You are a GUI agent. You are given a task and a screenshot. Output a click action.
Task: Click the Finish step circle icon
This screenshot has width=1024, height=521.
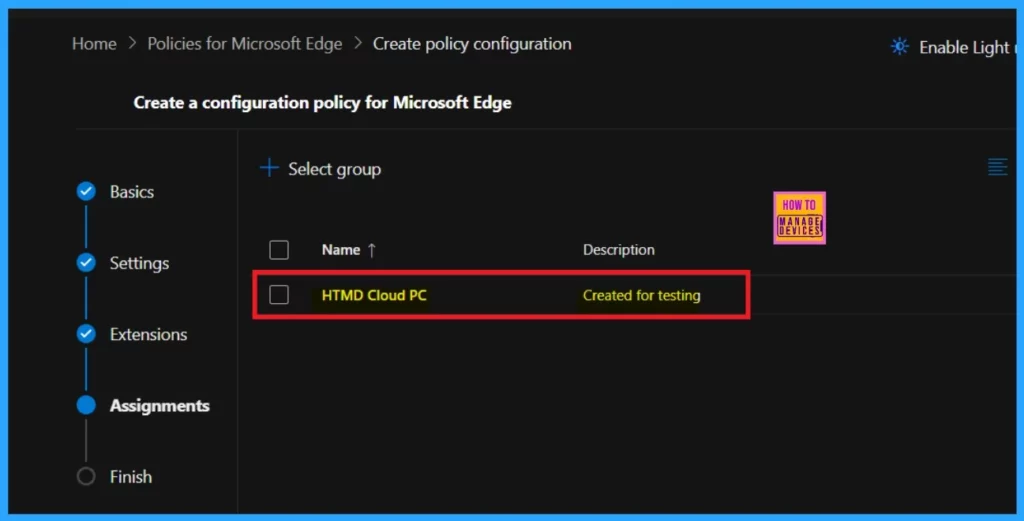pyautogui.click(x=86, y=476)
